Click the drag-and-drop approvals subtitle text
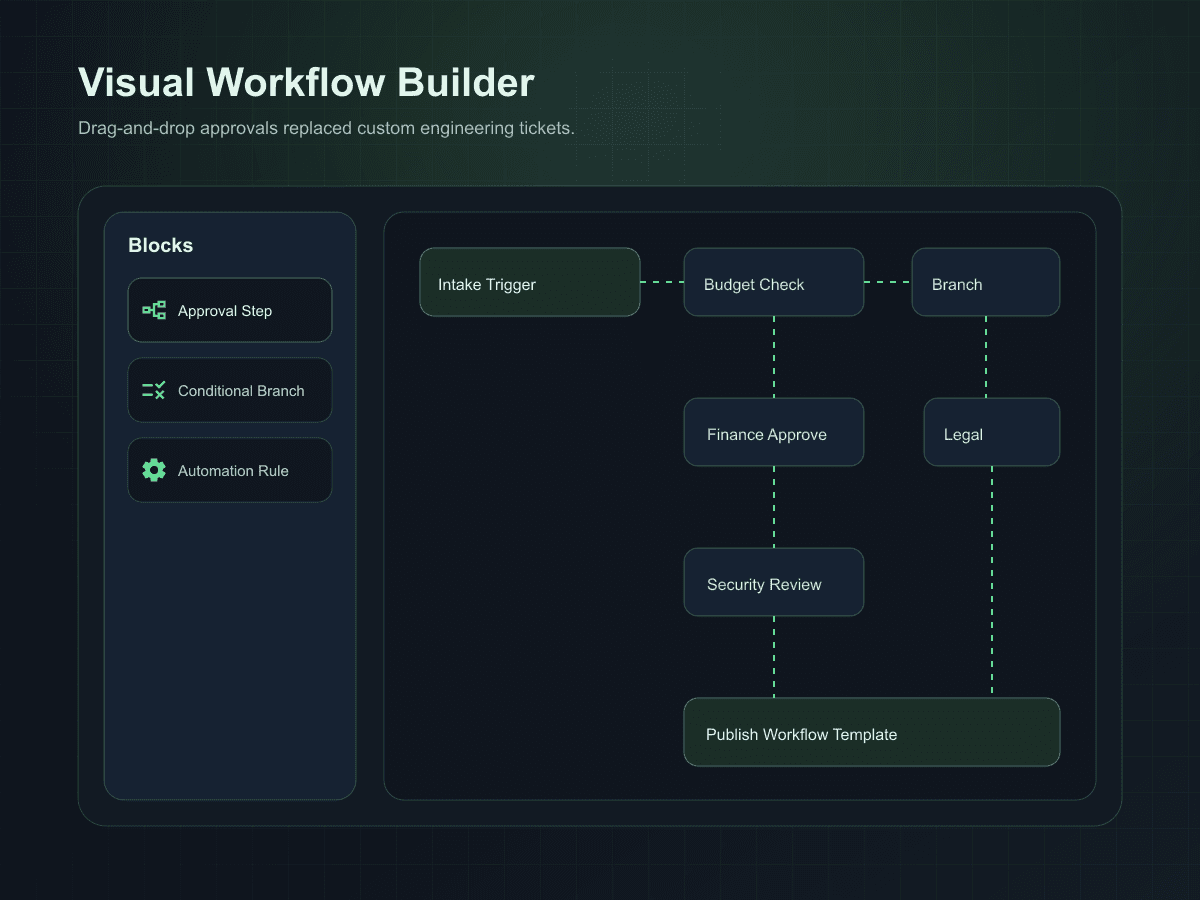1200x900 pixels. click(326, 129)
